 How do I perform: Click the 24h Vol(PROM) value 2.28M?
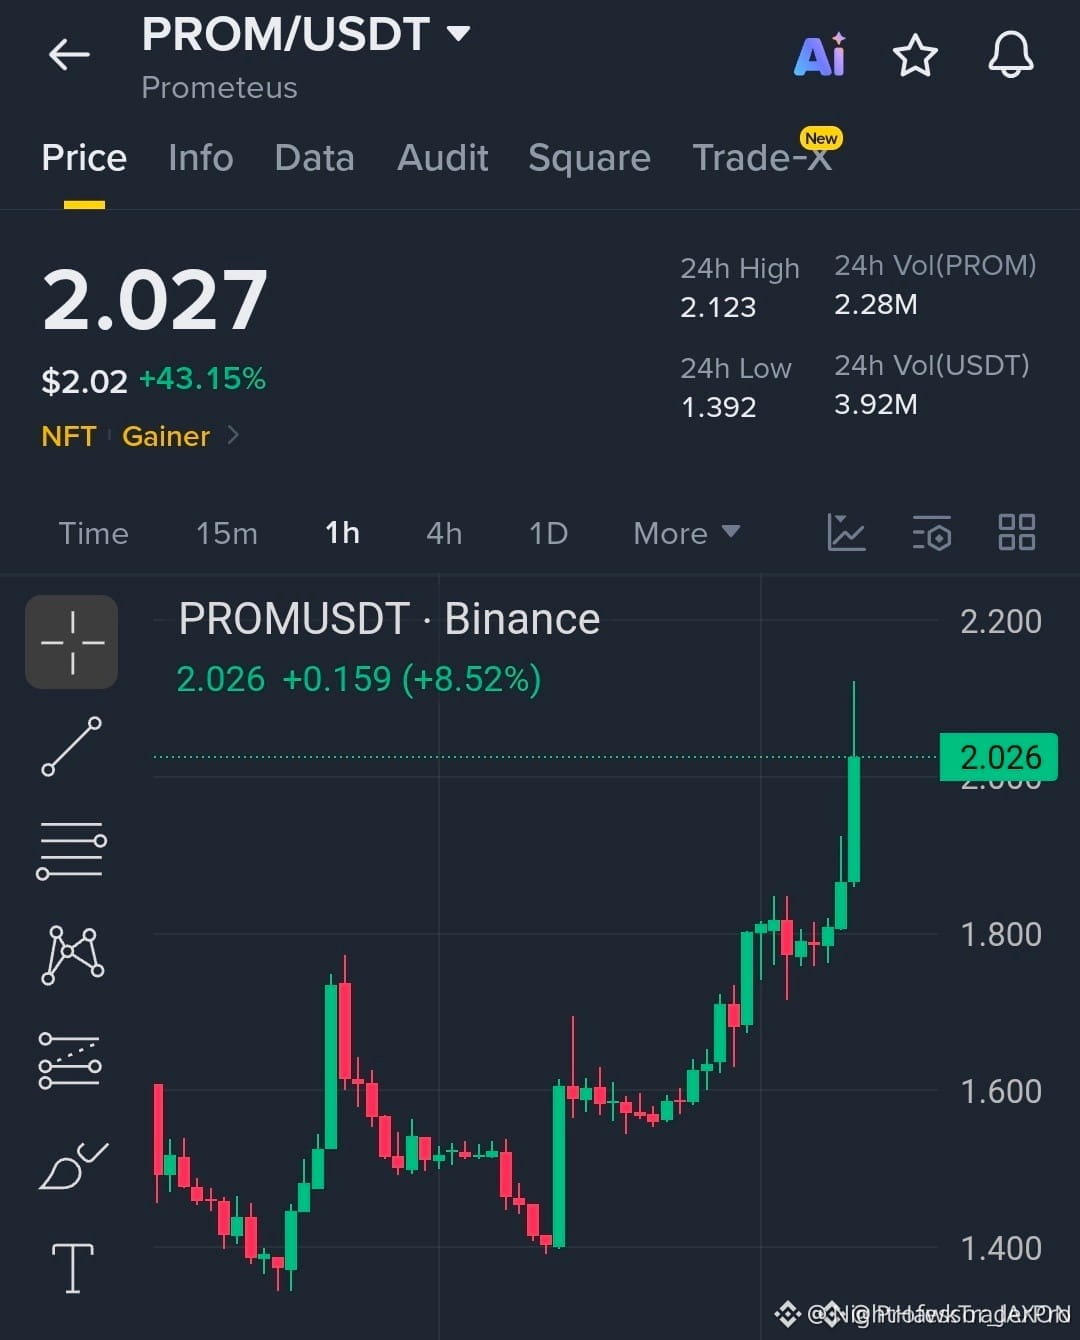[876, 304]
